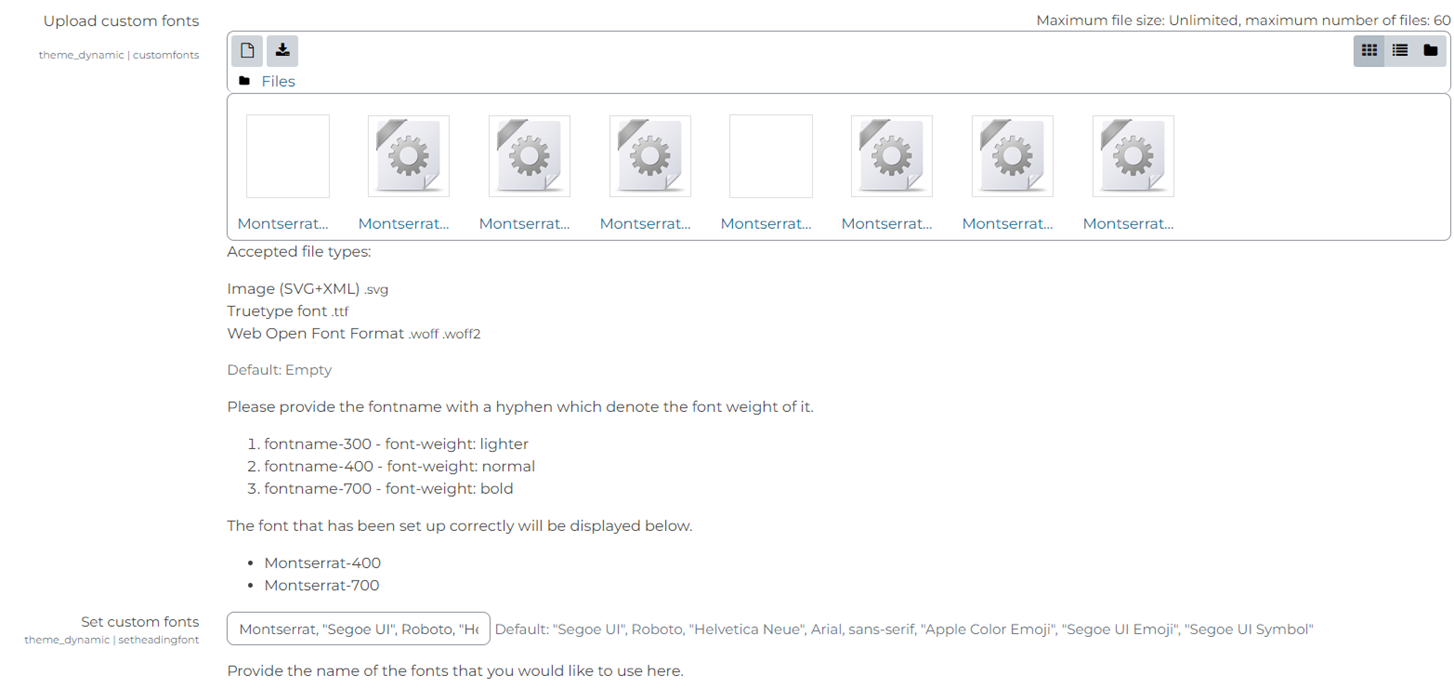Click the "Set custom fonts" setting label

(140, 622)
